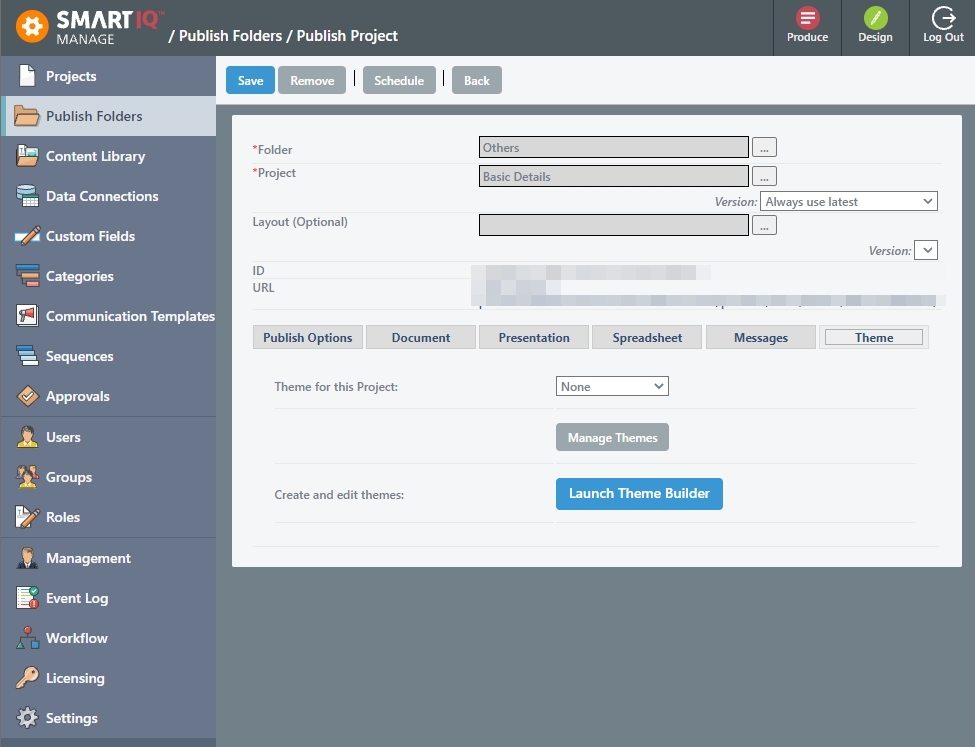
Task: Click the Projects page icon in sidebar
Action: click(x=27, y=76)
